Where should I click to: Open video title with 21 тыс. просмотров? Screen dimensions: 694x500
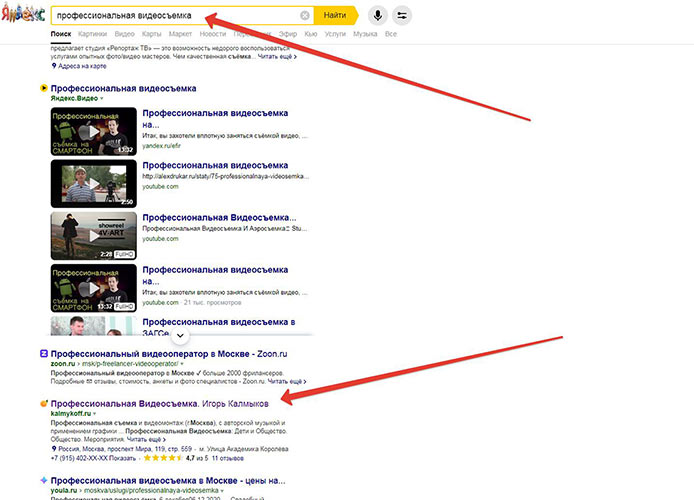[x=215, y=275]
